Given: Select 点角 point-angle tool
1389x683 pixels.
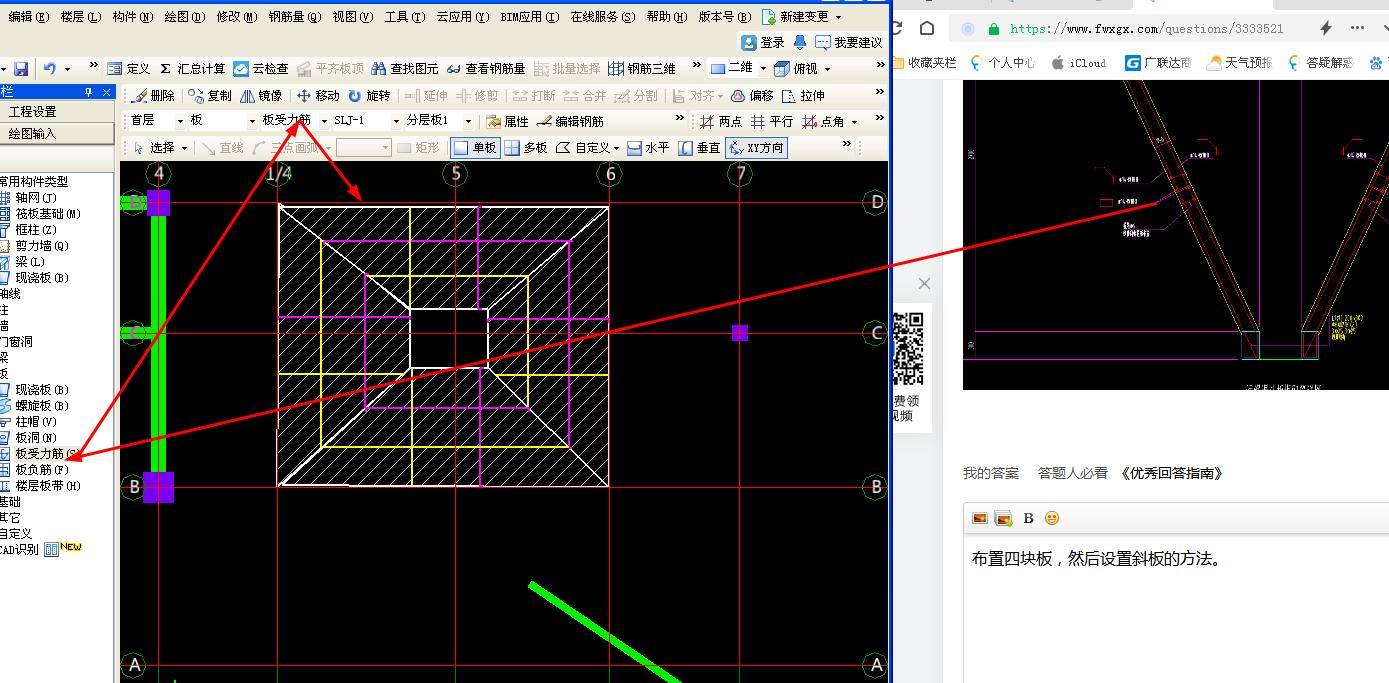Looking at the screenshot, I should point(824,121).
